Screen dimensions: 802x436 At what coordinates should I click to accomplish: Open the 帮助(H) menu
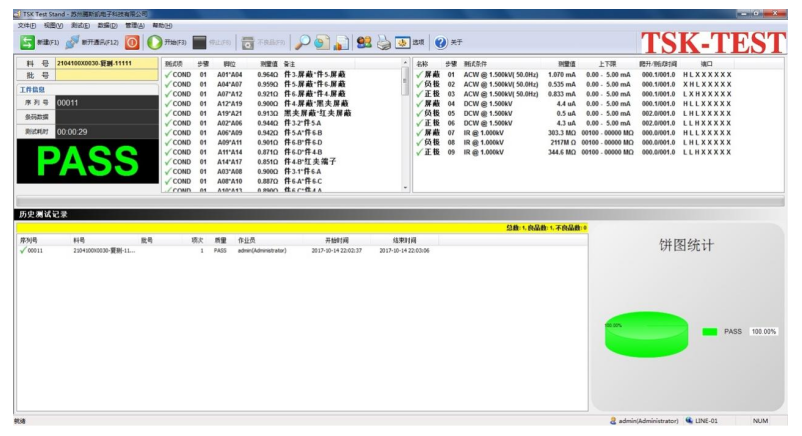[x=161, y=25]
